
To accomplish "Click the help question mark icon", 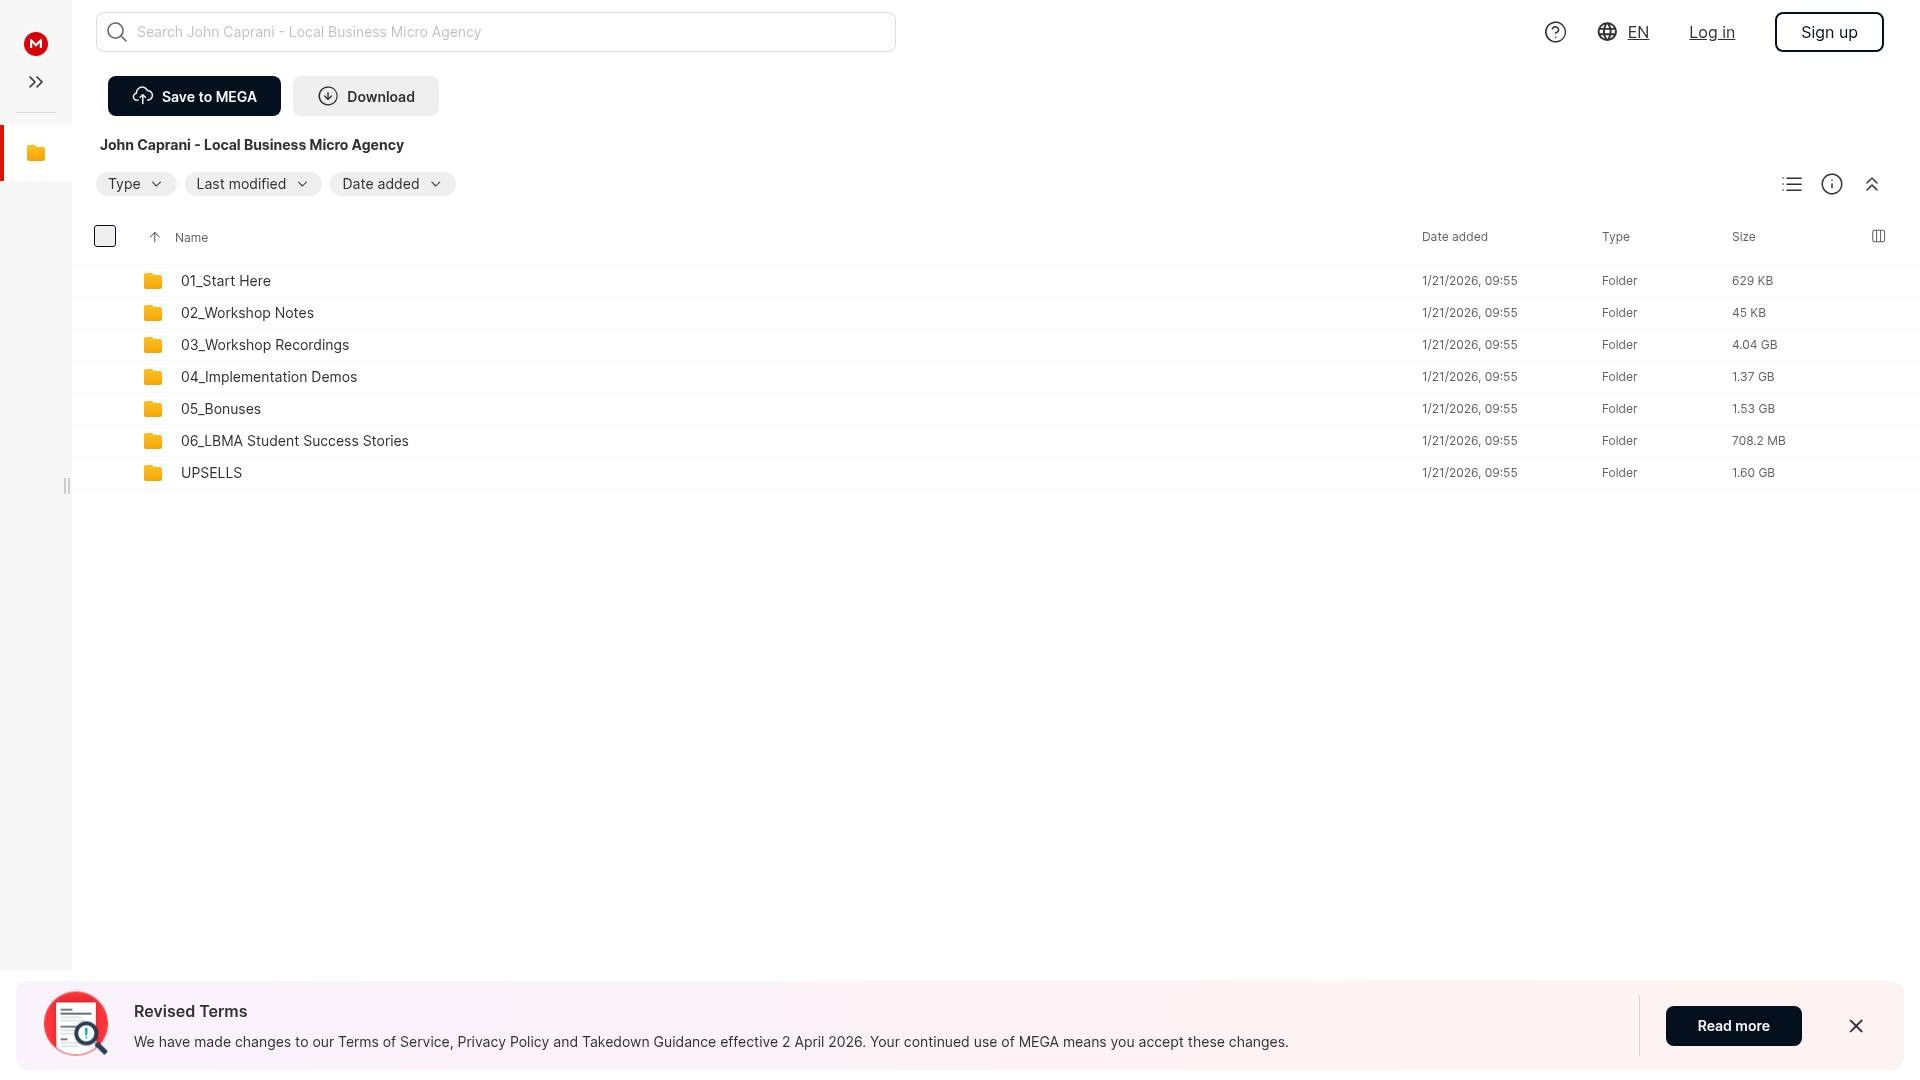I will [1555, 32].
